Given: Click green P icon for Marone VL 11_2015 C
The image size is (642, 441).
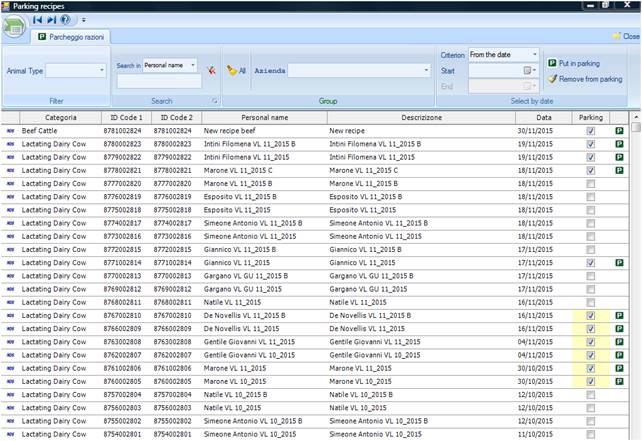Looking at the screenshot, I should click(619, 170).
